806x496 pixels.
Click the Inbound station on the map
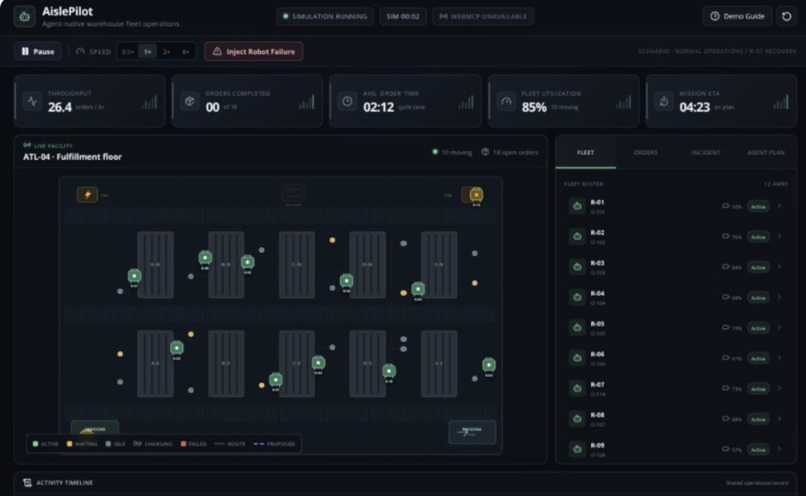pyautogui.click(x=95, y=428)
